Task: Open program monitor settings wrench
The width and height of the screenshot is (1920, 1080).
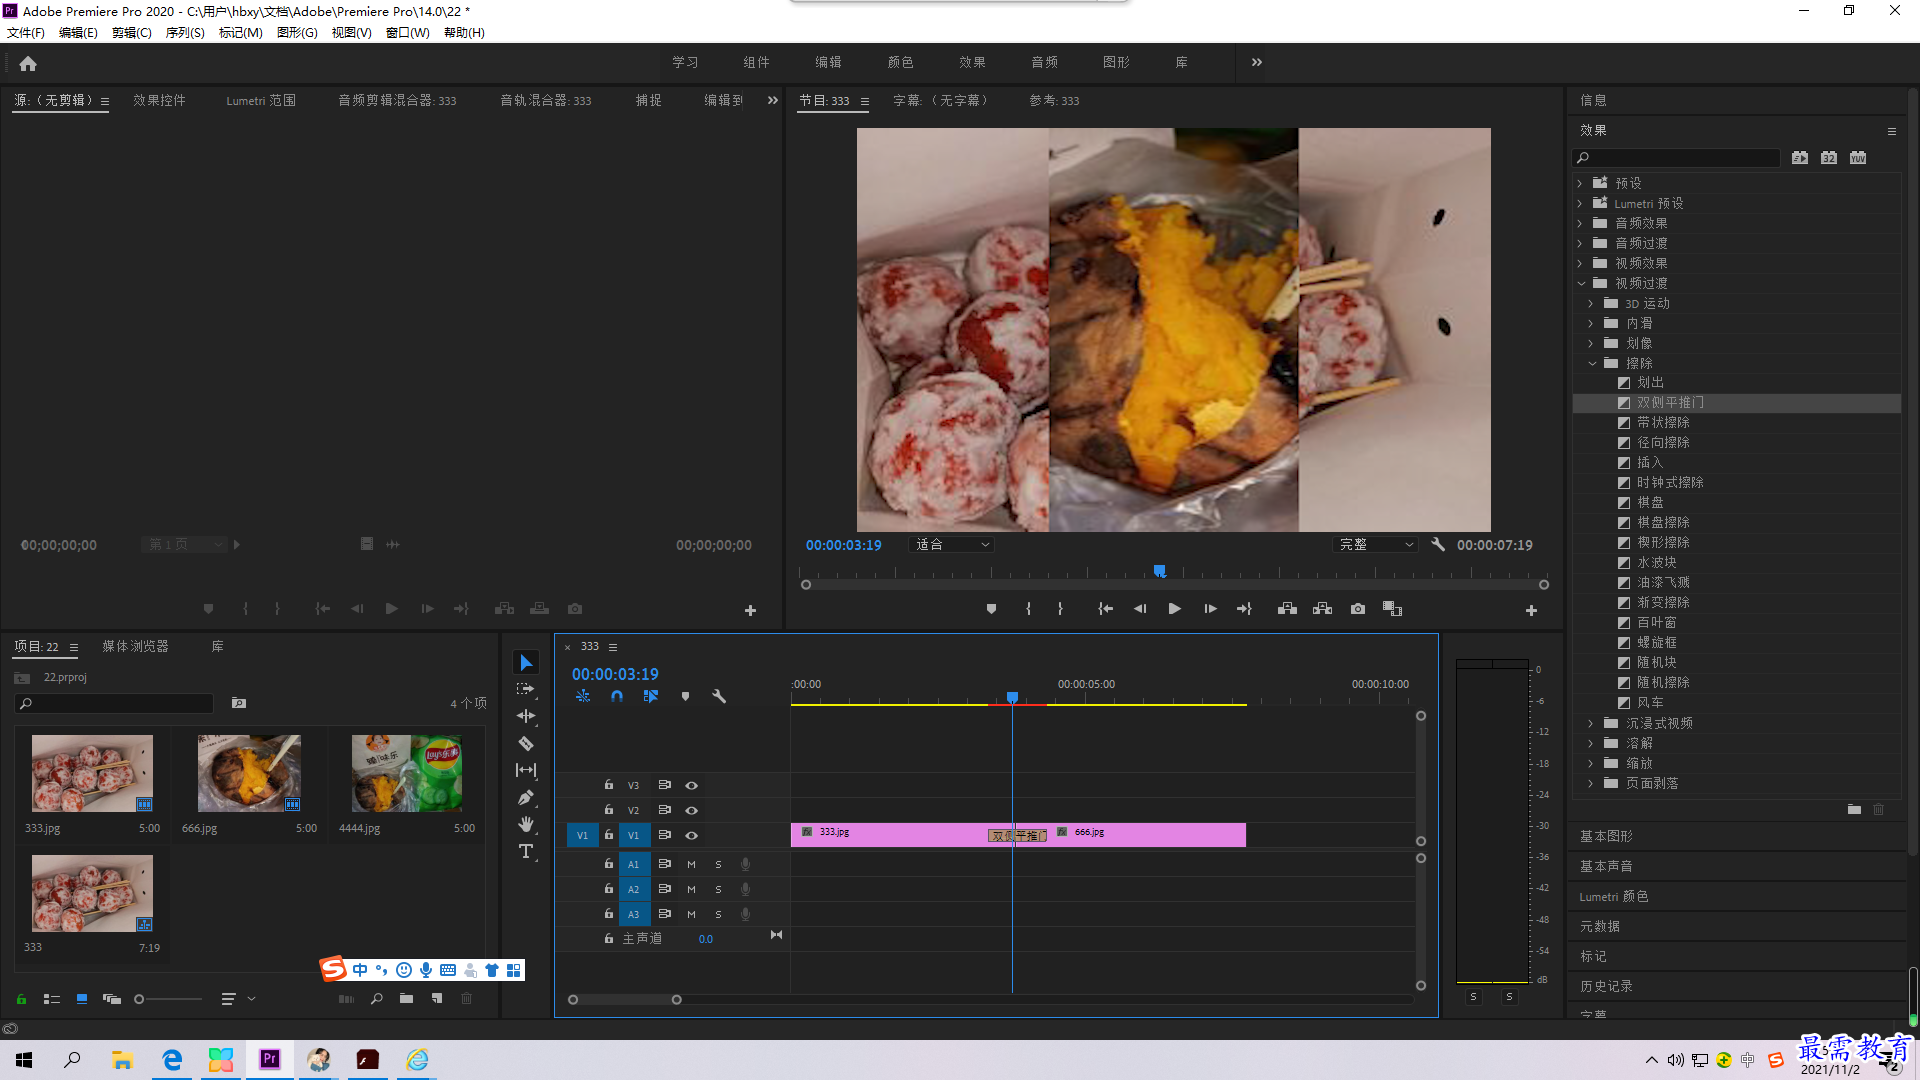Action: (x=1438, y=545)
